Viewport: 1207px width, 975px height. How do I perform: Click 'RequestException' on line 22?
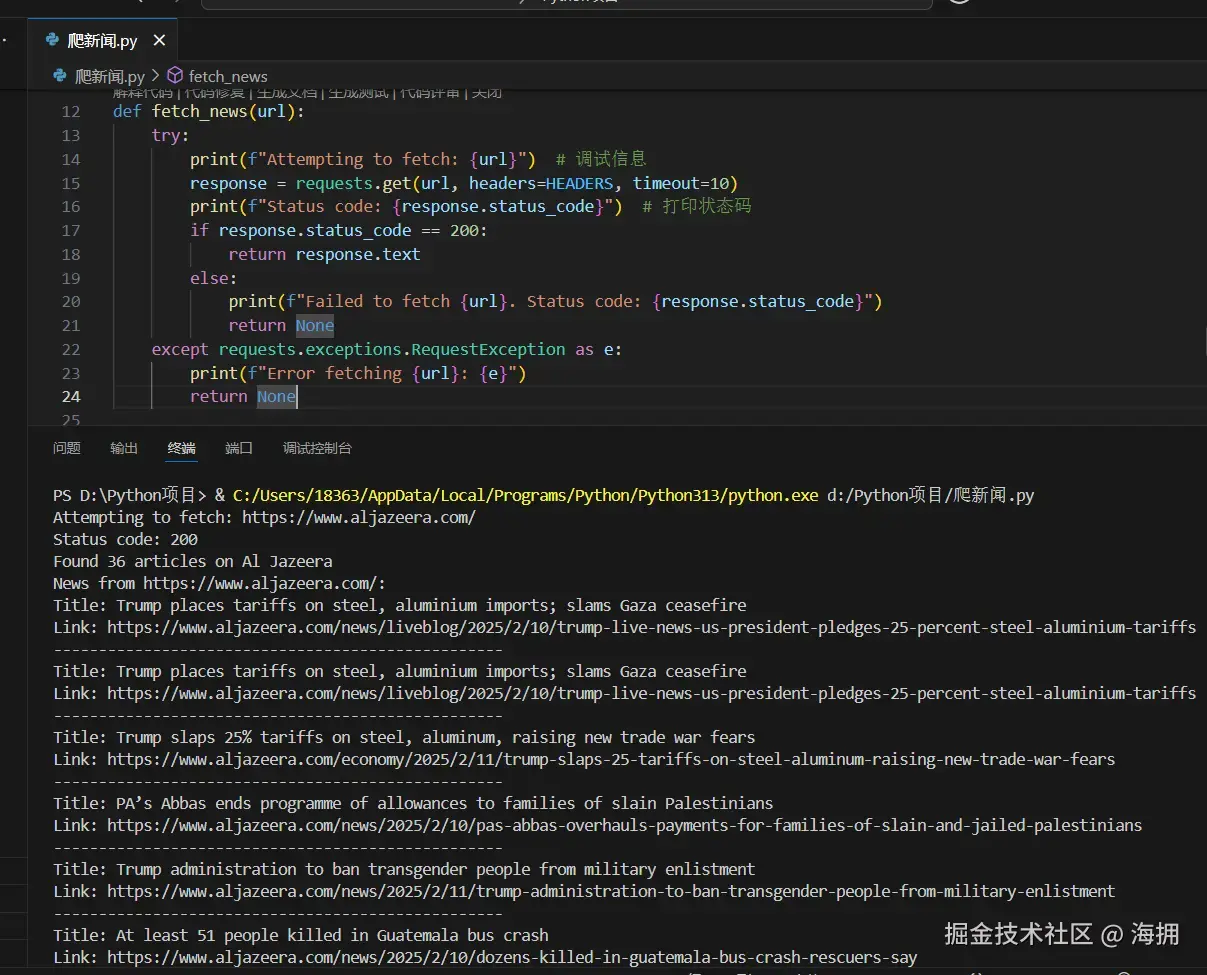(x=488, y=349)
